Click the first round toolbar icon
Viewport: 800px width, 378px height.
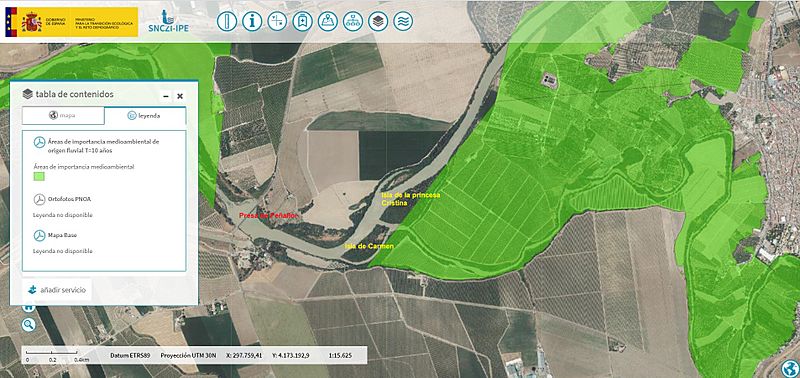227,21
